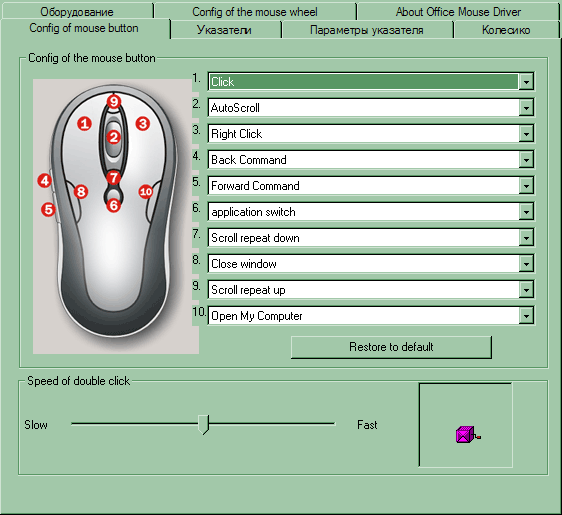
Task: Switch to the Оборудование tab
Action: coord(77,11)
